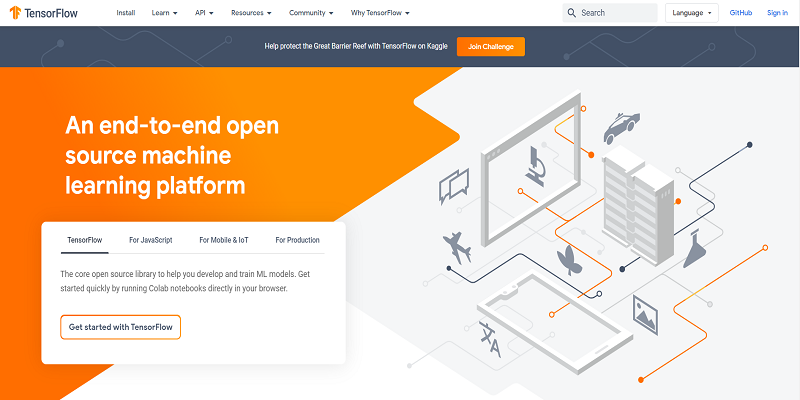Image resolution: width=800 pixels, height=400 pixels.
Task: Open the For Production tab
Action: [x=297, y=240]
